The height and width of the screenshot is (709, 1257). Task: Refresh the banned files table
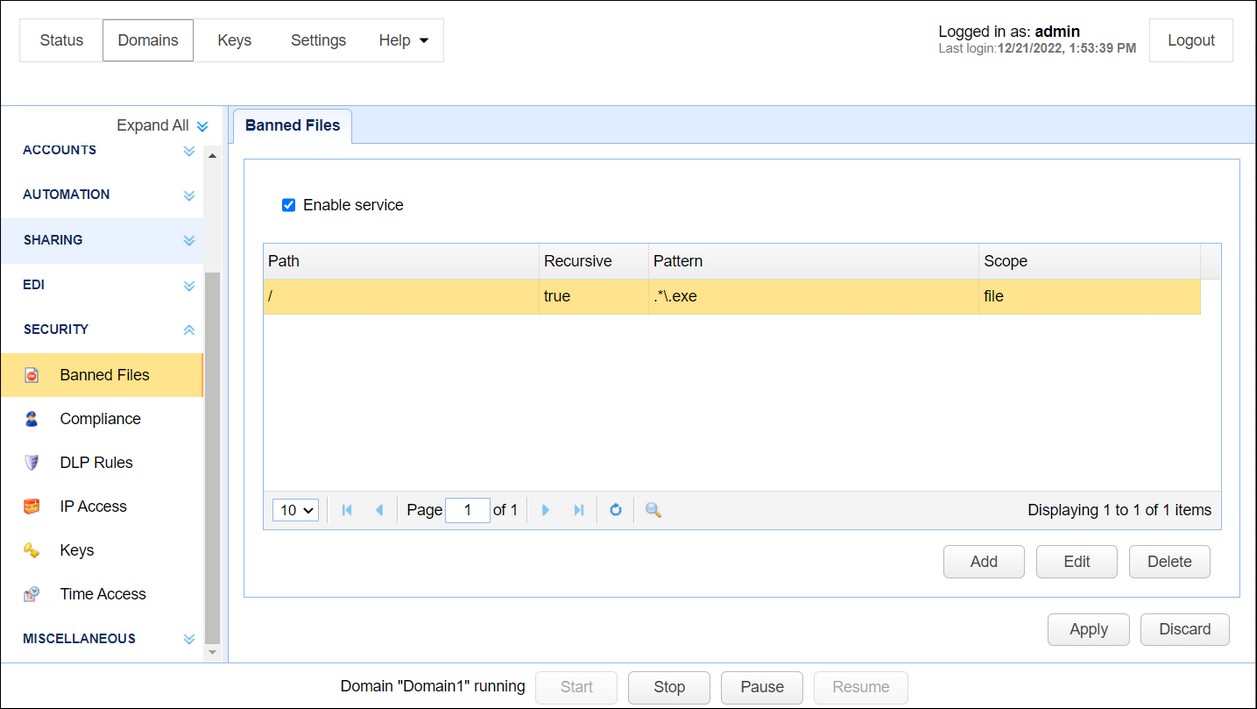click(x=616, y=510)
